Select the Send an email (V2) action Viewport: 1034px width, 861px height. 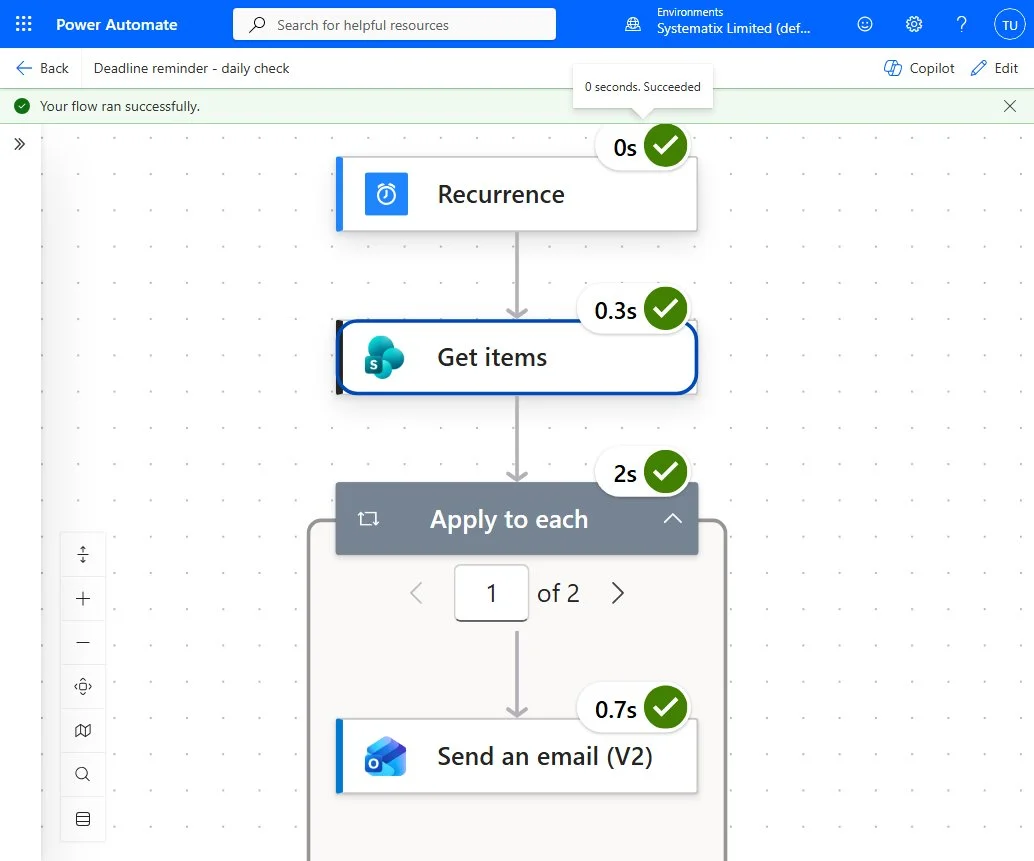516,756
